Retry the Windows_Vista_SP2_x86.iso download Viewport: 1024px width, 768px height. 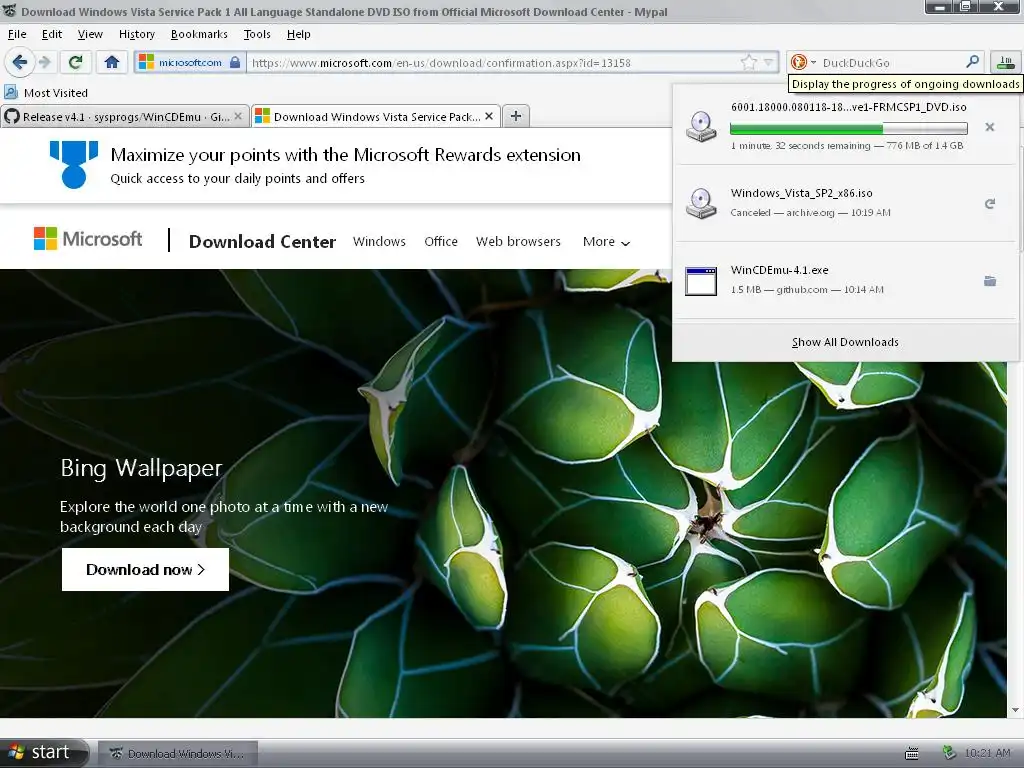click(x=989, y=204)
